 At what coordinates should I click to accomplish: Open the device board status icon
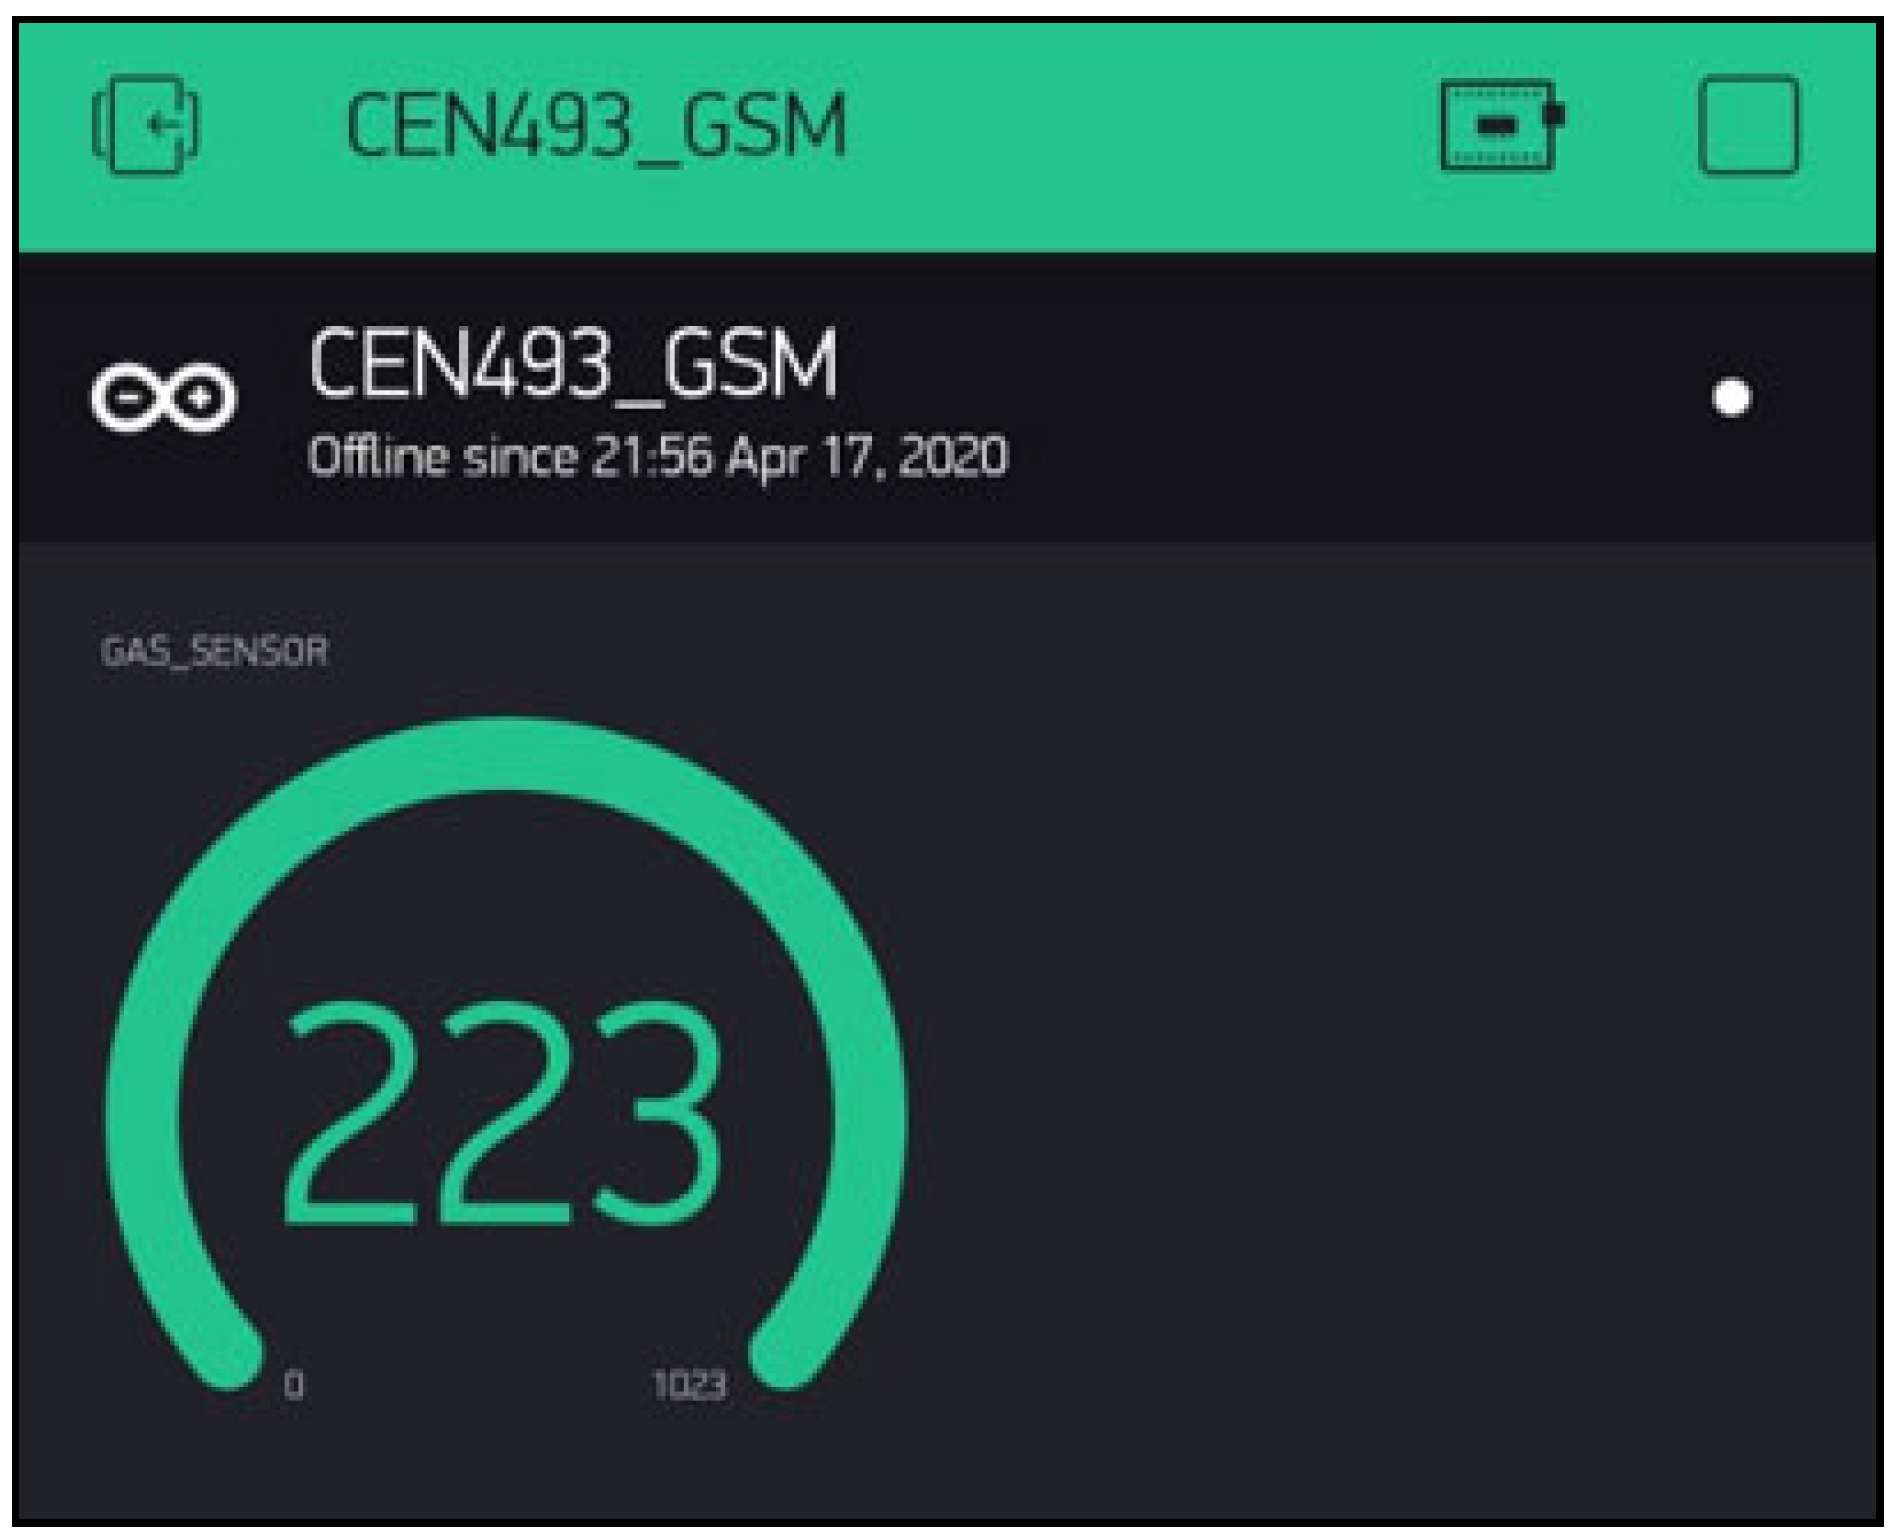(1501, 125)
